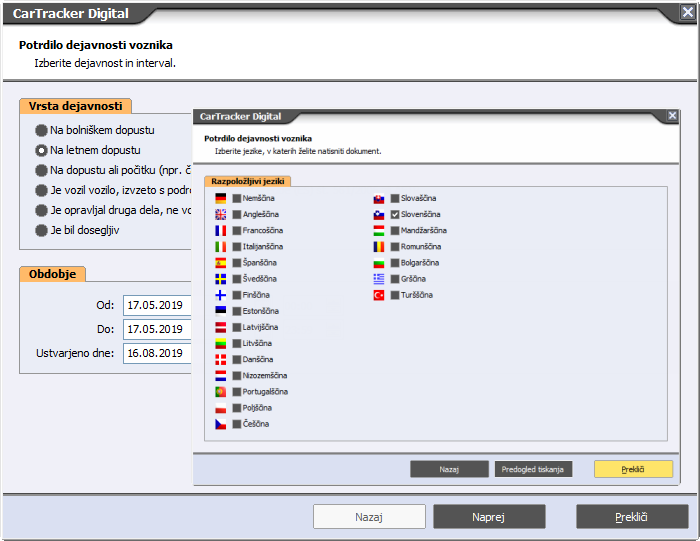
Task: Click Predogled tiskanja in the language dialog
Action: [x=533, y=469]
